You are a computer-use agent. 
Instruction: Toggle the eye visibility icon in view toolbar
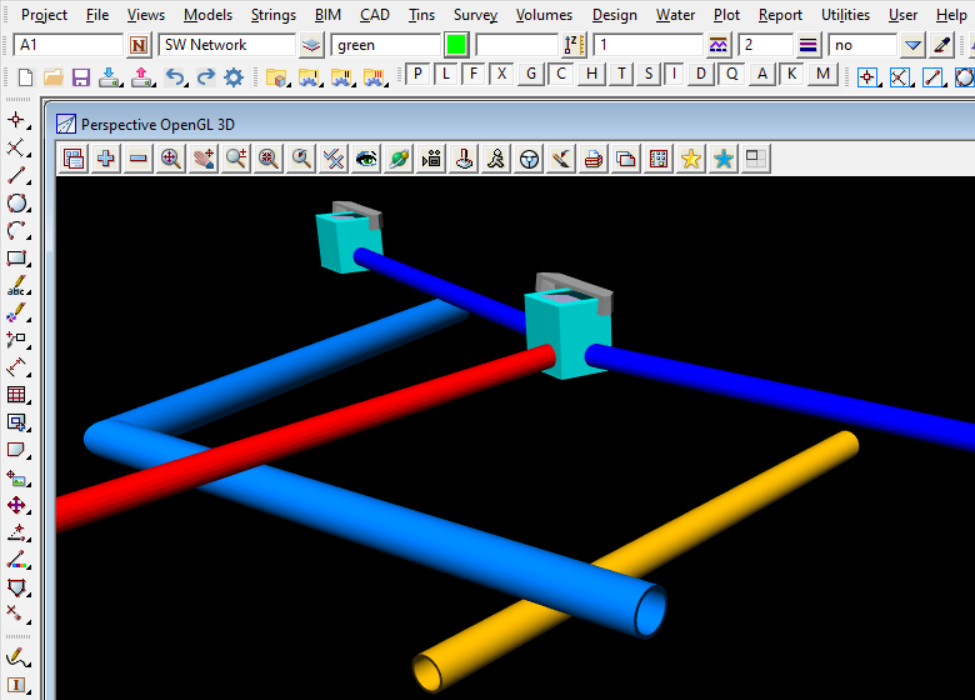click(366, 159)
